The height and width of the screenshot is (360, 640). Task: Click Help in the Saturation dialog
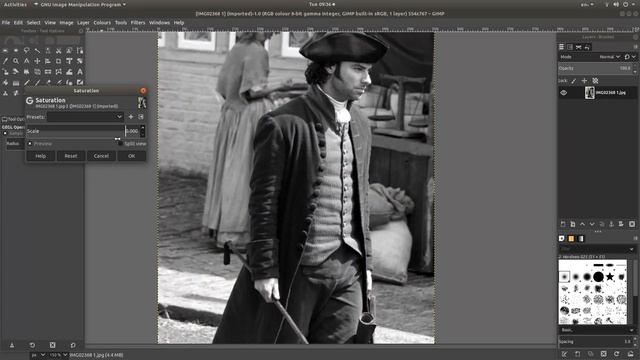40,156
